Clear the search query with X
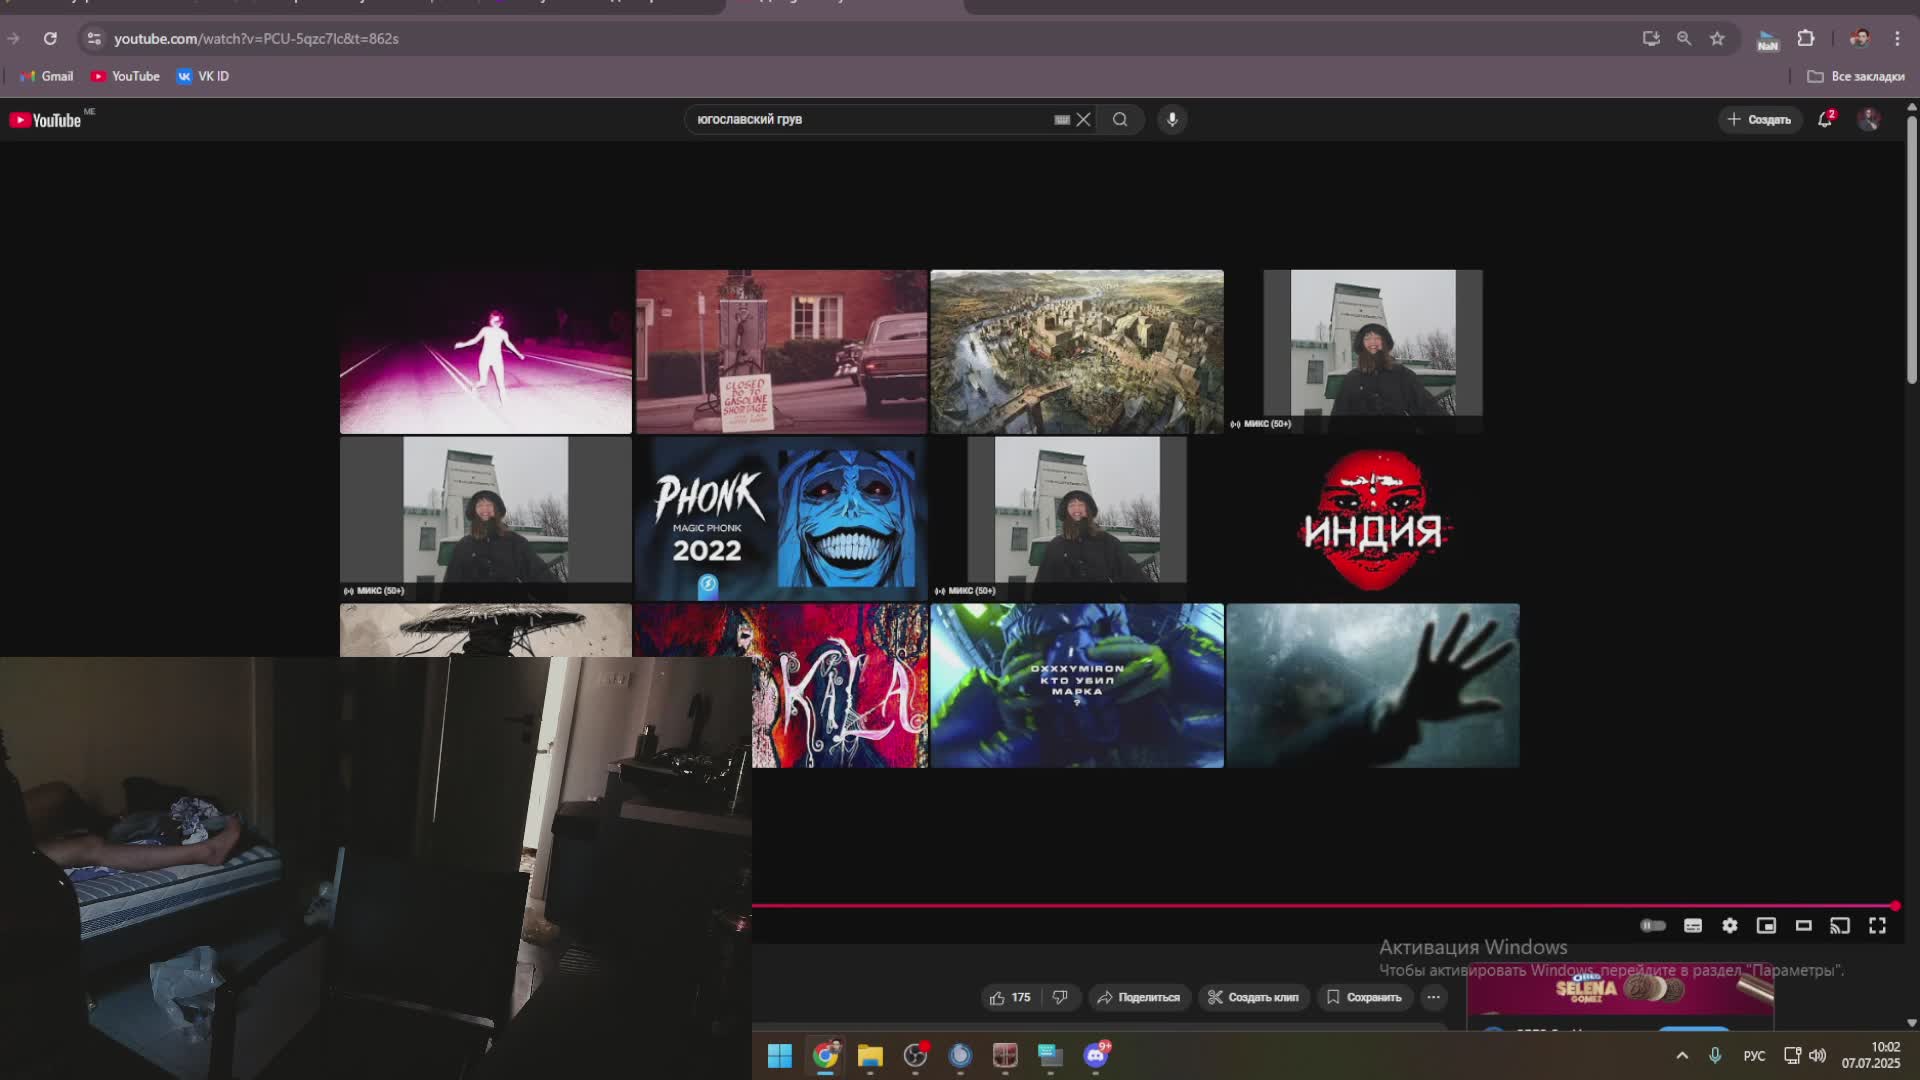This screenshot has width=1920, height=1080. click(x=1083, y=119)
